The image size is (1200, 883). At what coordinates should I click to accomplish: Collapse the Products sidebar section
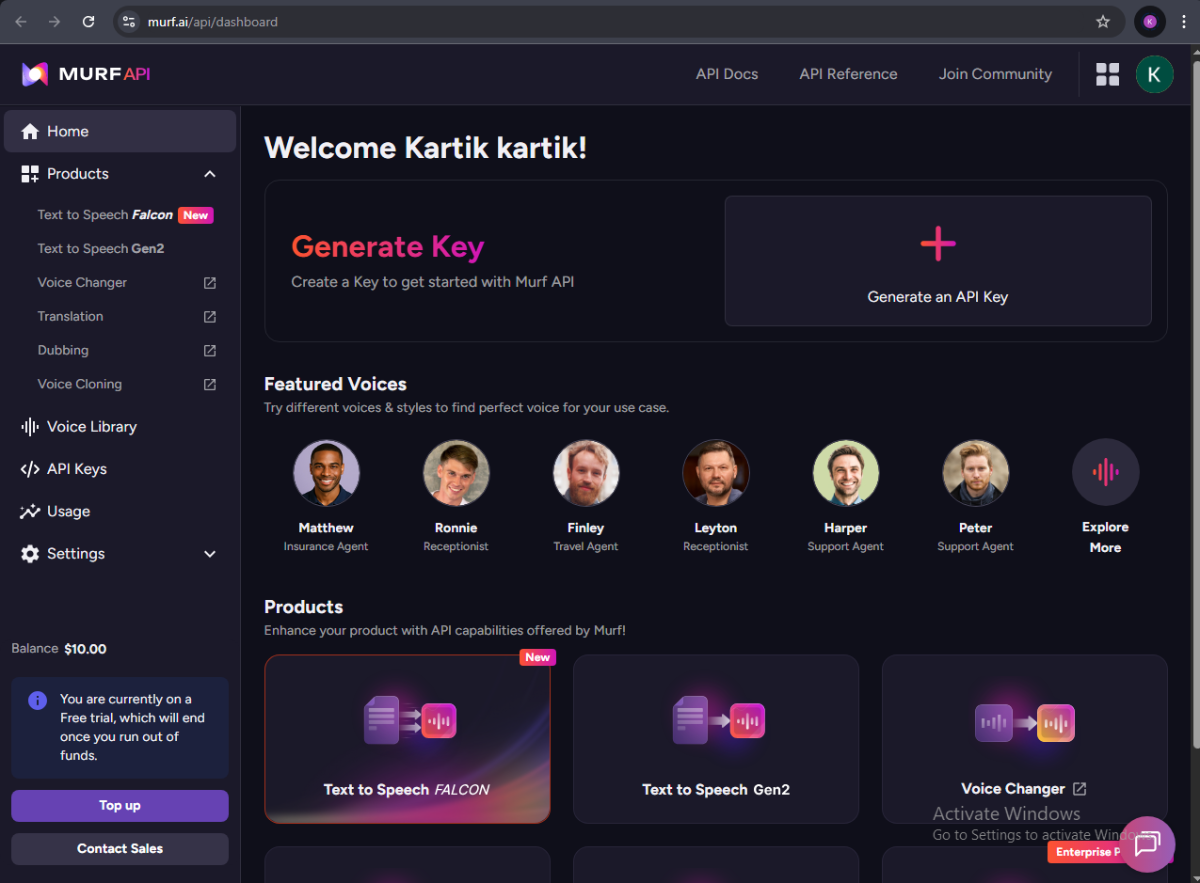(x=210, y=174)
